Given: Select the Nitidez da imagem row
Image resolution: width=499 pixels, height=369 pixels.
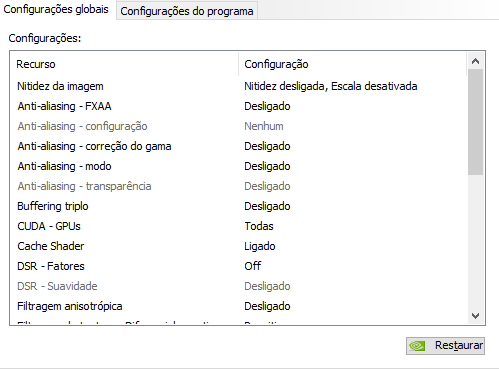Looking at the screenshot, I should click(238, 86).
